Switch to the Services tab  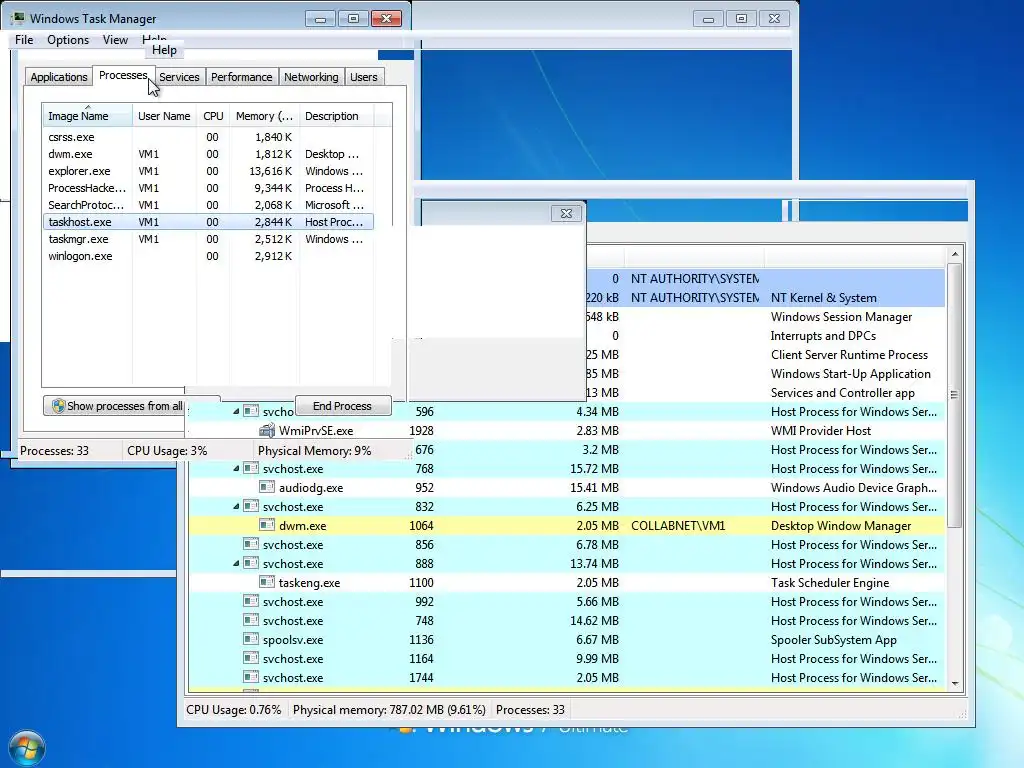coord(179,77)
